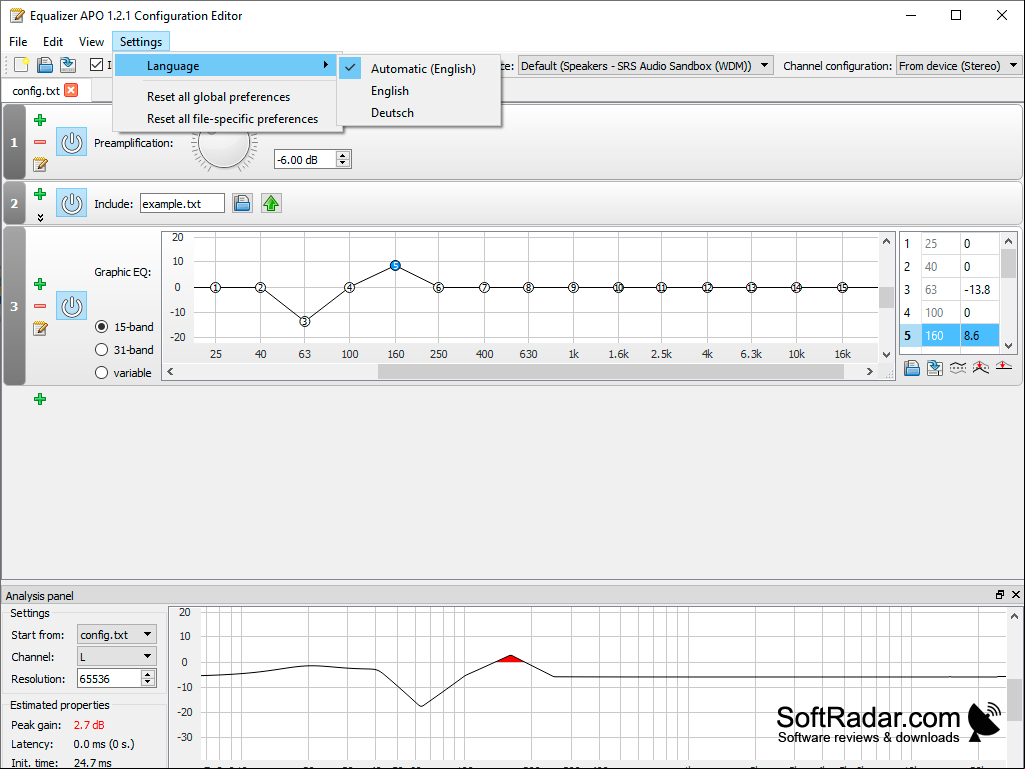Decrease the preamplification dB value

[x=343, y=163]
